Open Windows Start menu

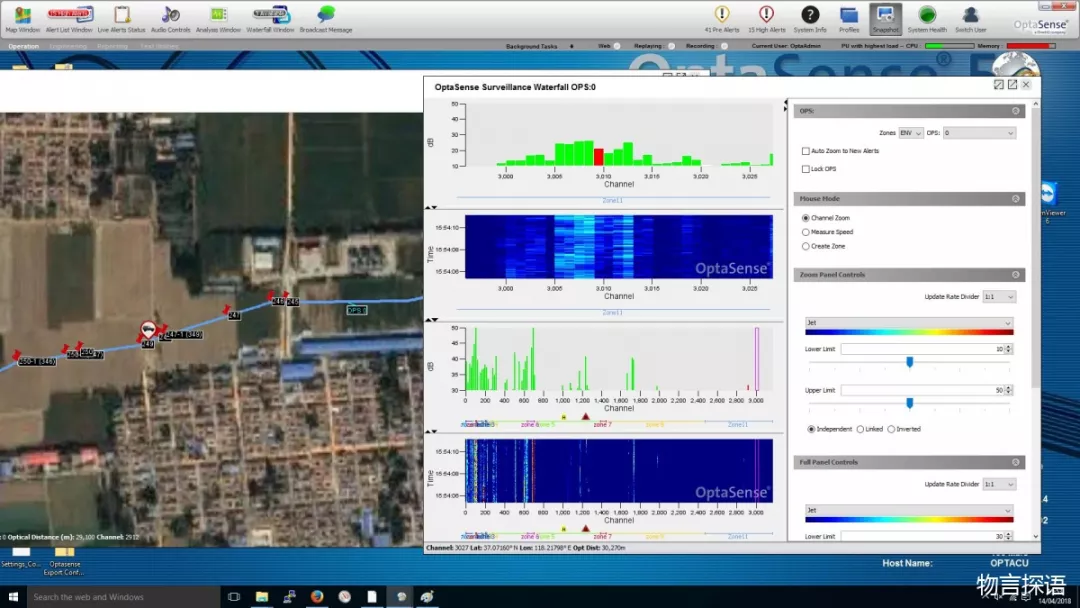[x=13, y=596]
